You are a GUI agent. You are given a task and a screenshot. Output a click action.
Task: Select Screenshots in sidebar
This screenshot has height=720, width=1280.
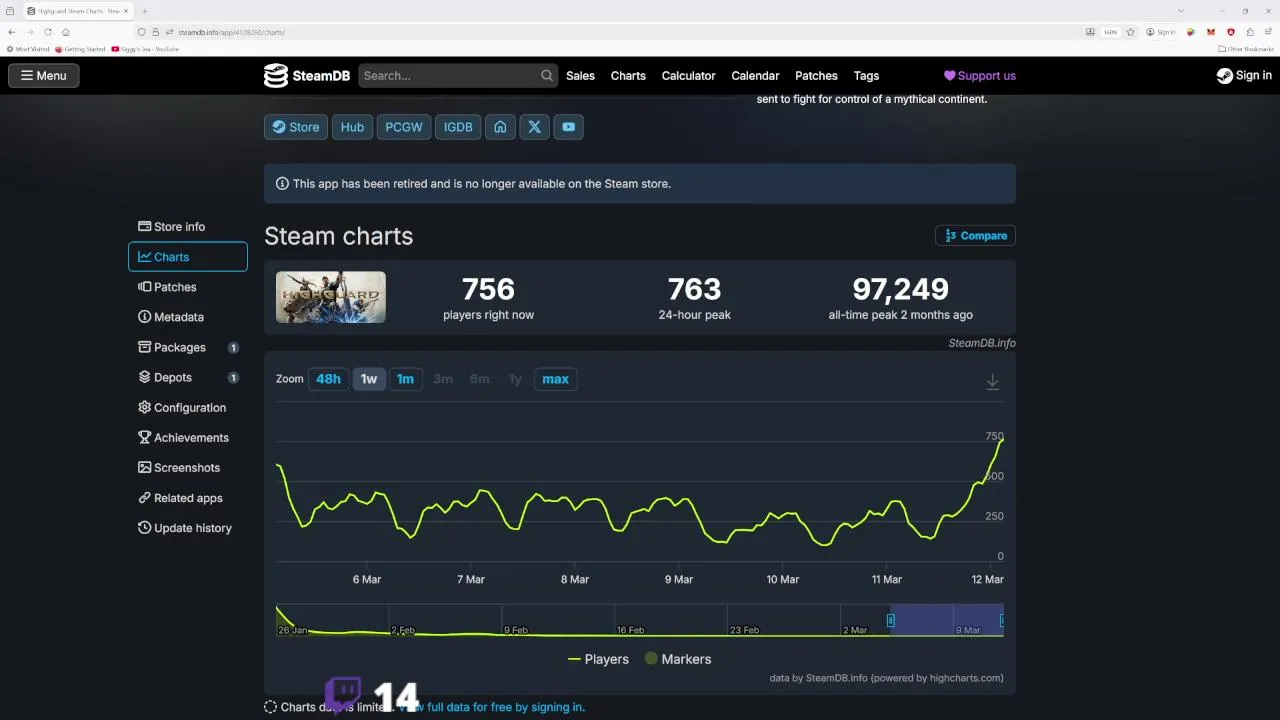(188, 467)
